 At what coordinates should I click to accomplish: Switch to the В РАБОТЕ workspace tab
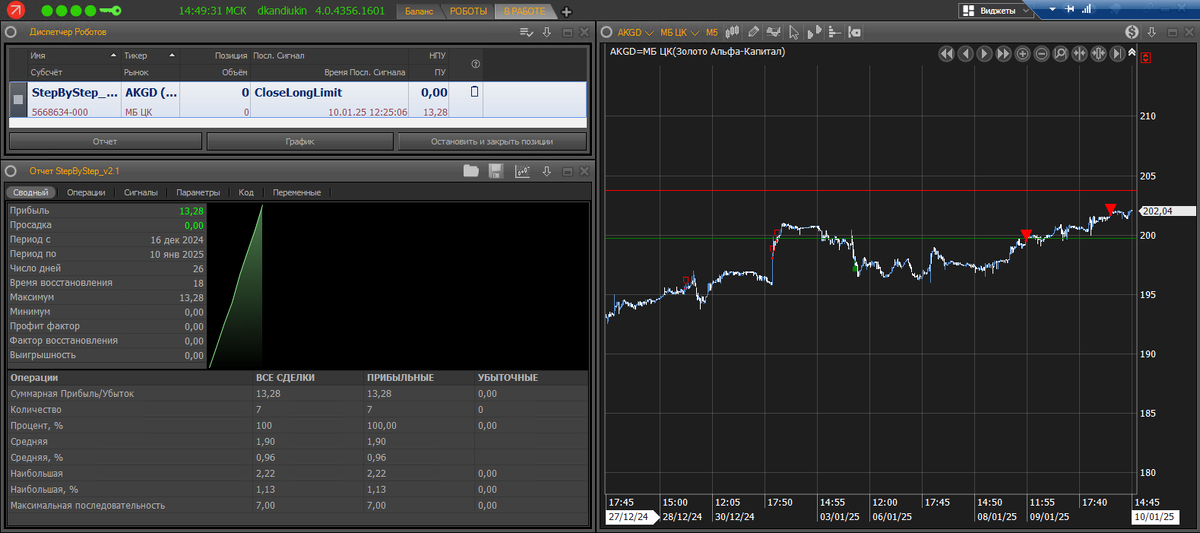pyautogui.click(x=524, y=12)
